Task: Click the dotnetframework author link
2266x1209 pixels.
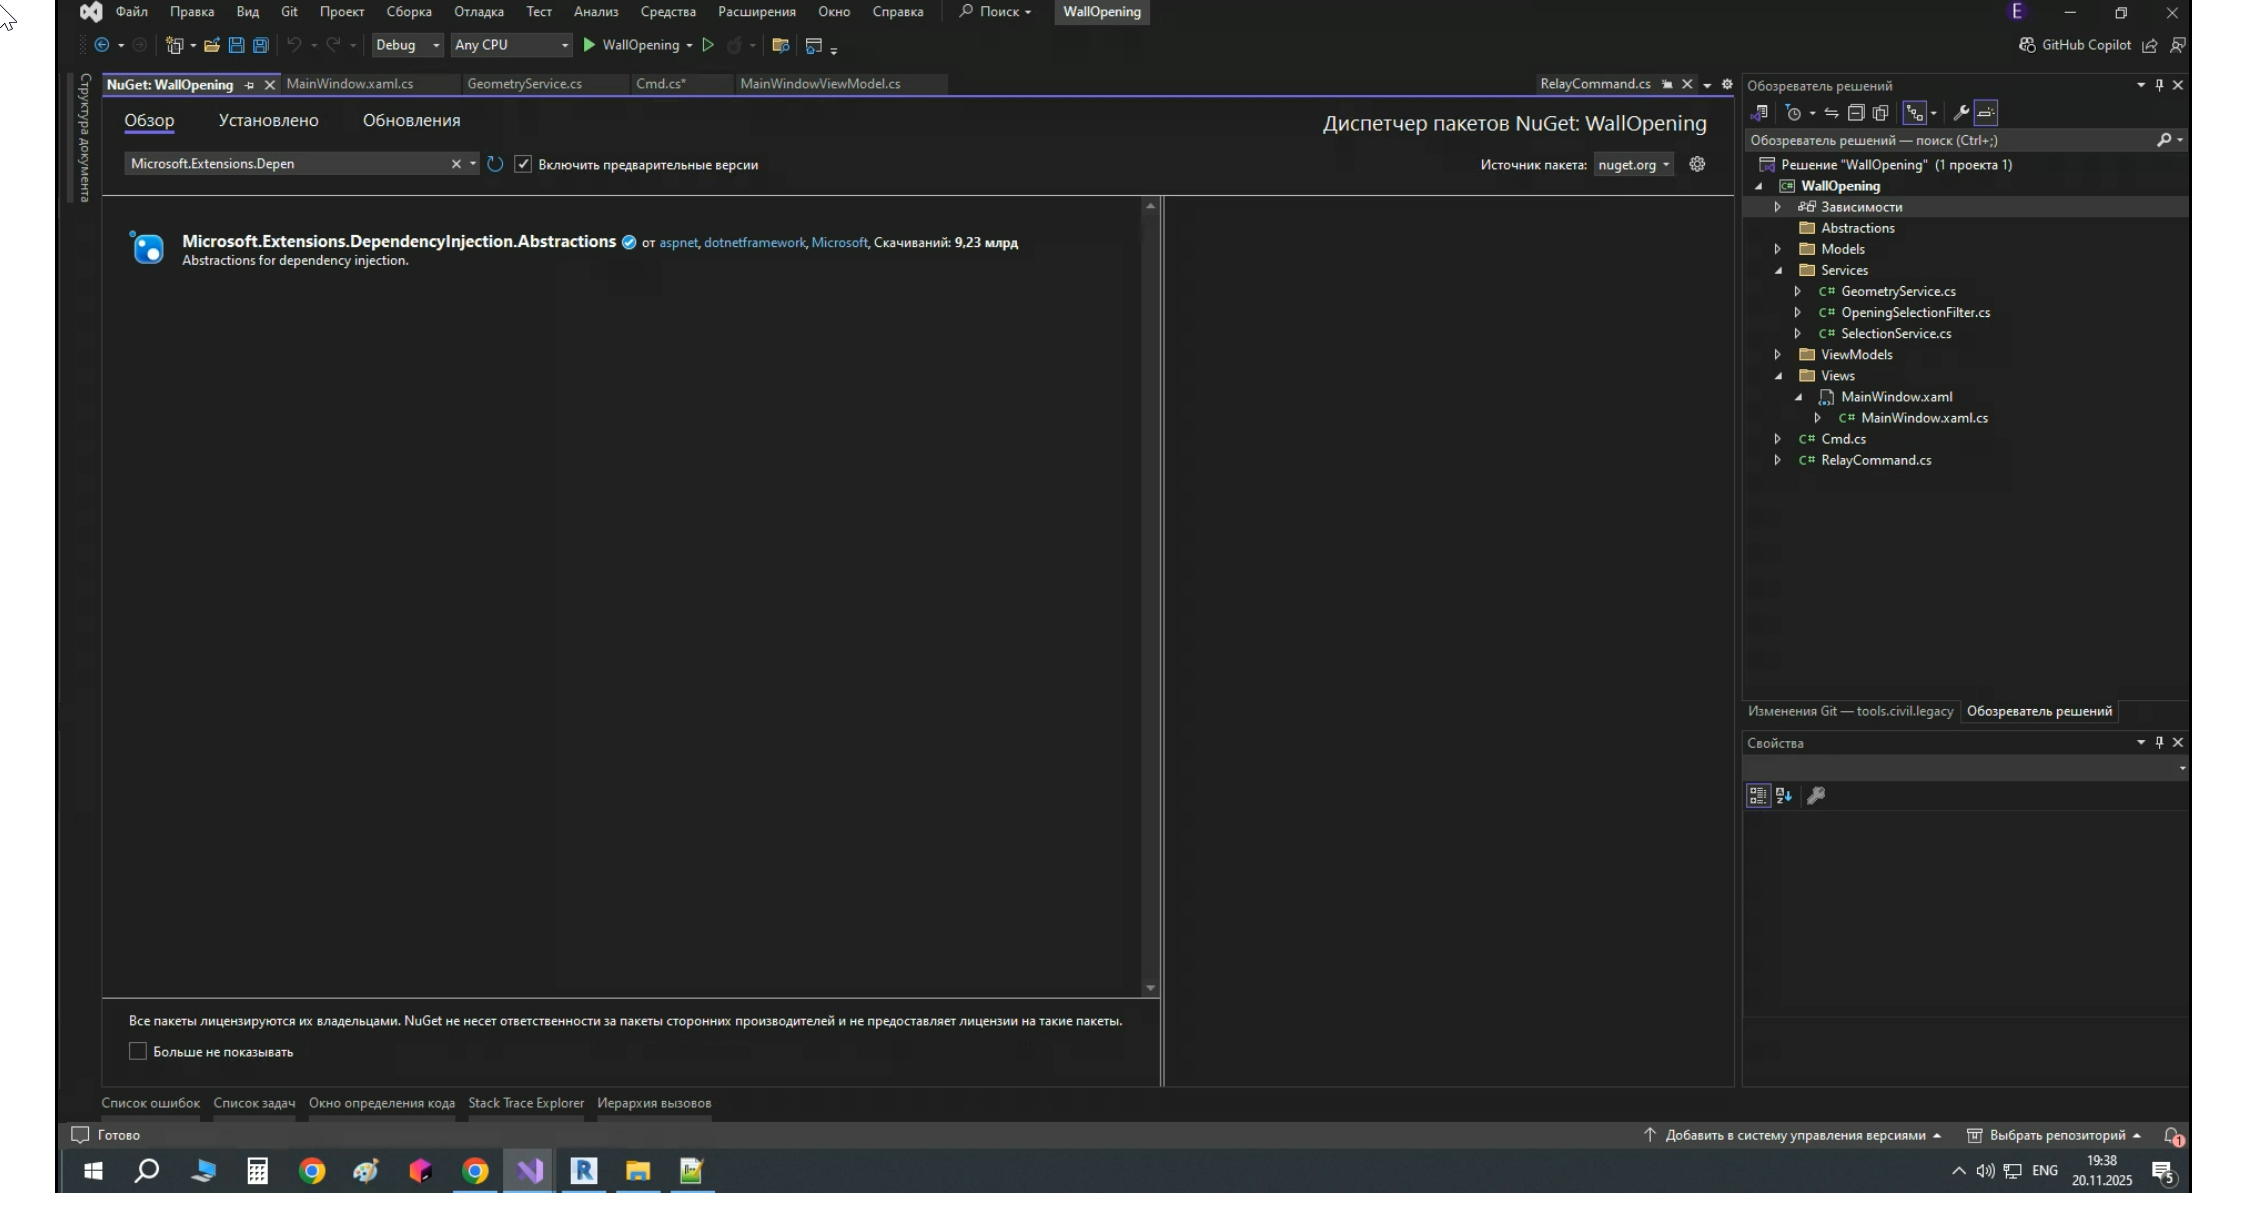Action: pos(754,243)
